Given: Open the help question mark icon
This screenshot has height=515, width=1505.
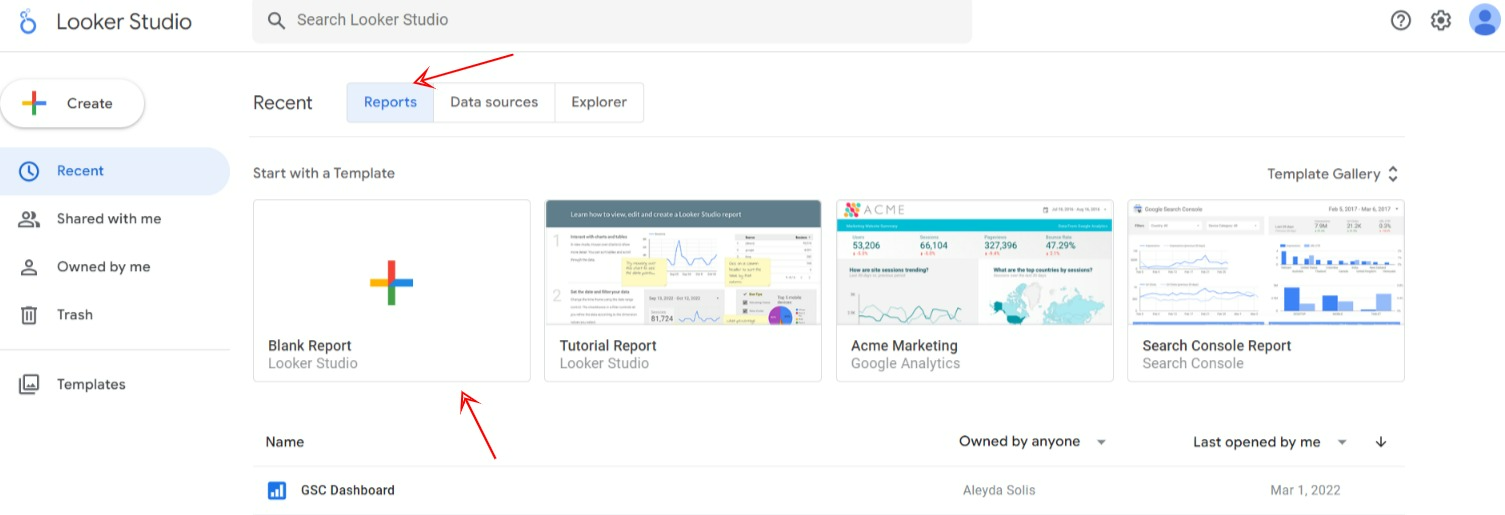Looking at the screenshot, I should click(1401, 20).
